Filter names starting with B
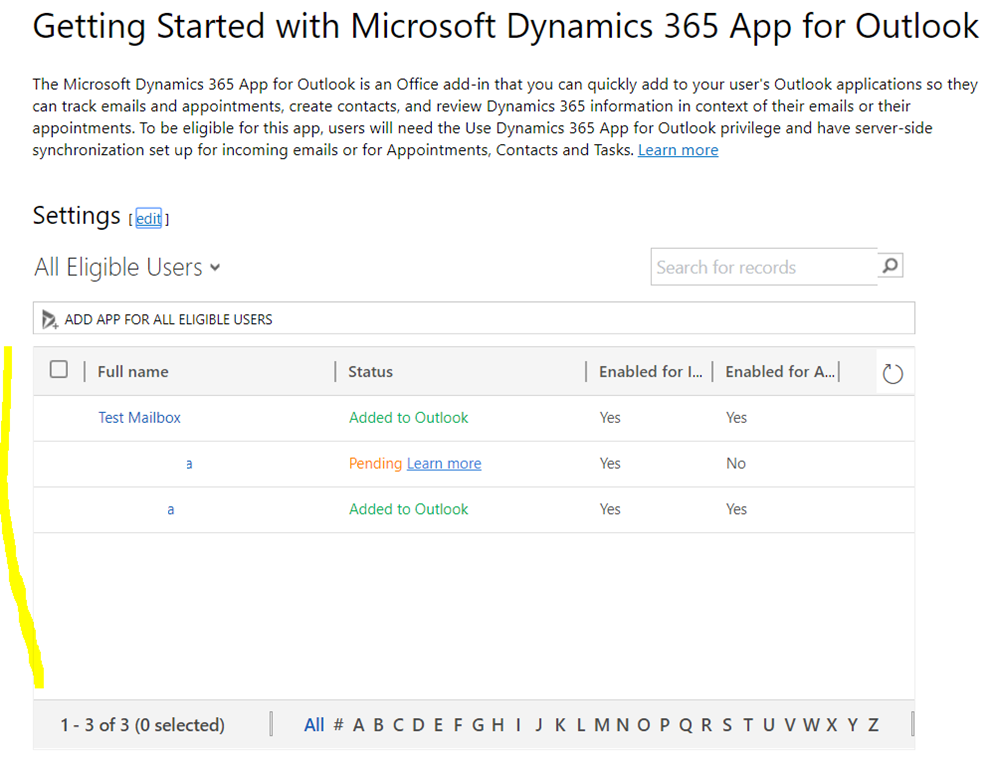 (378, 725)
